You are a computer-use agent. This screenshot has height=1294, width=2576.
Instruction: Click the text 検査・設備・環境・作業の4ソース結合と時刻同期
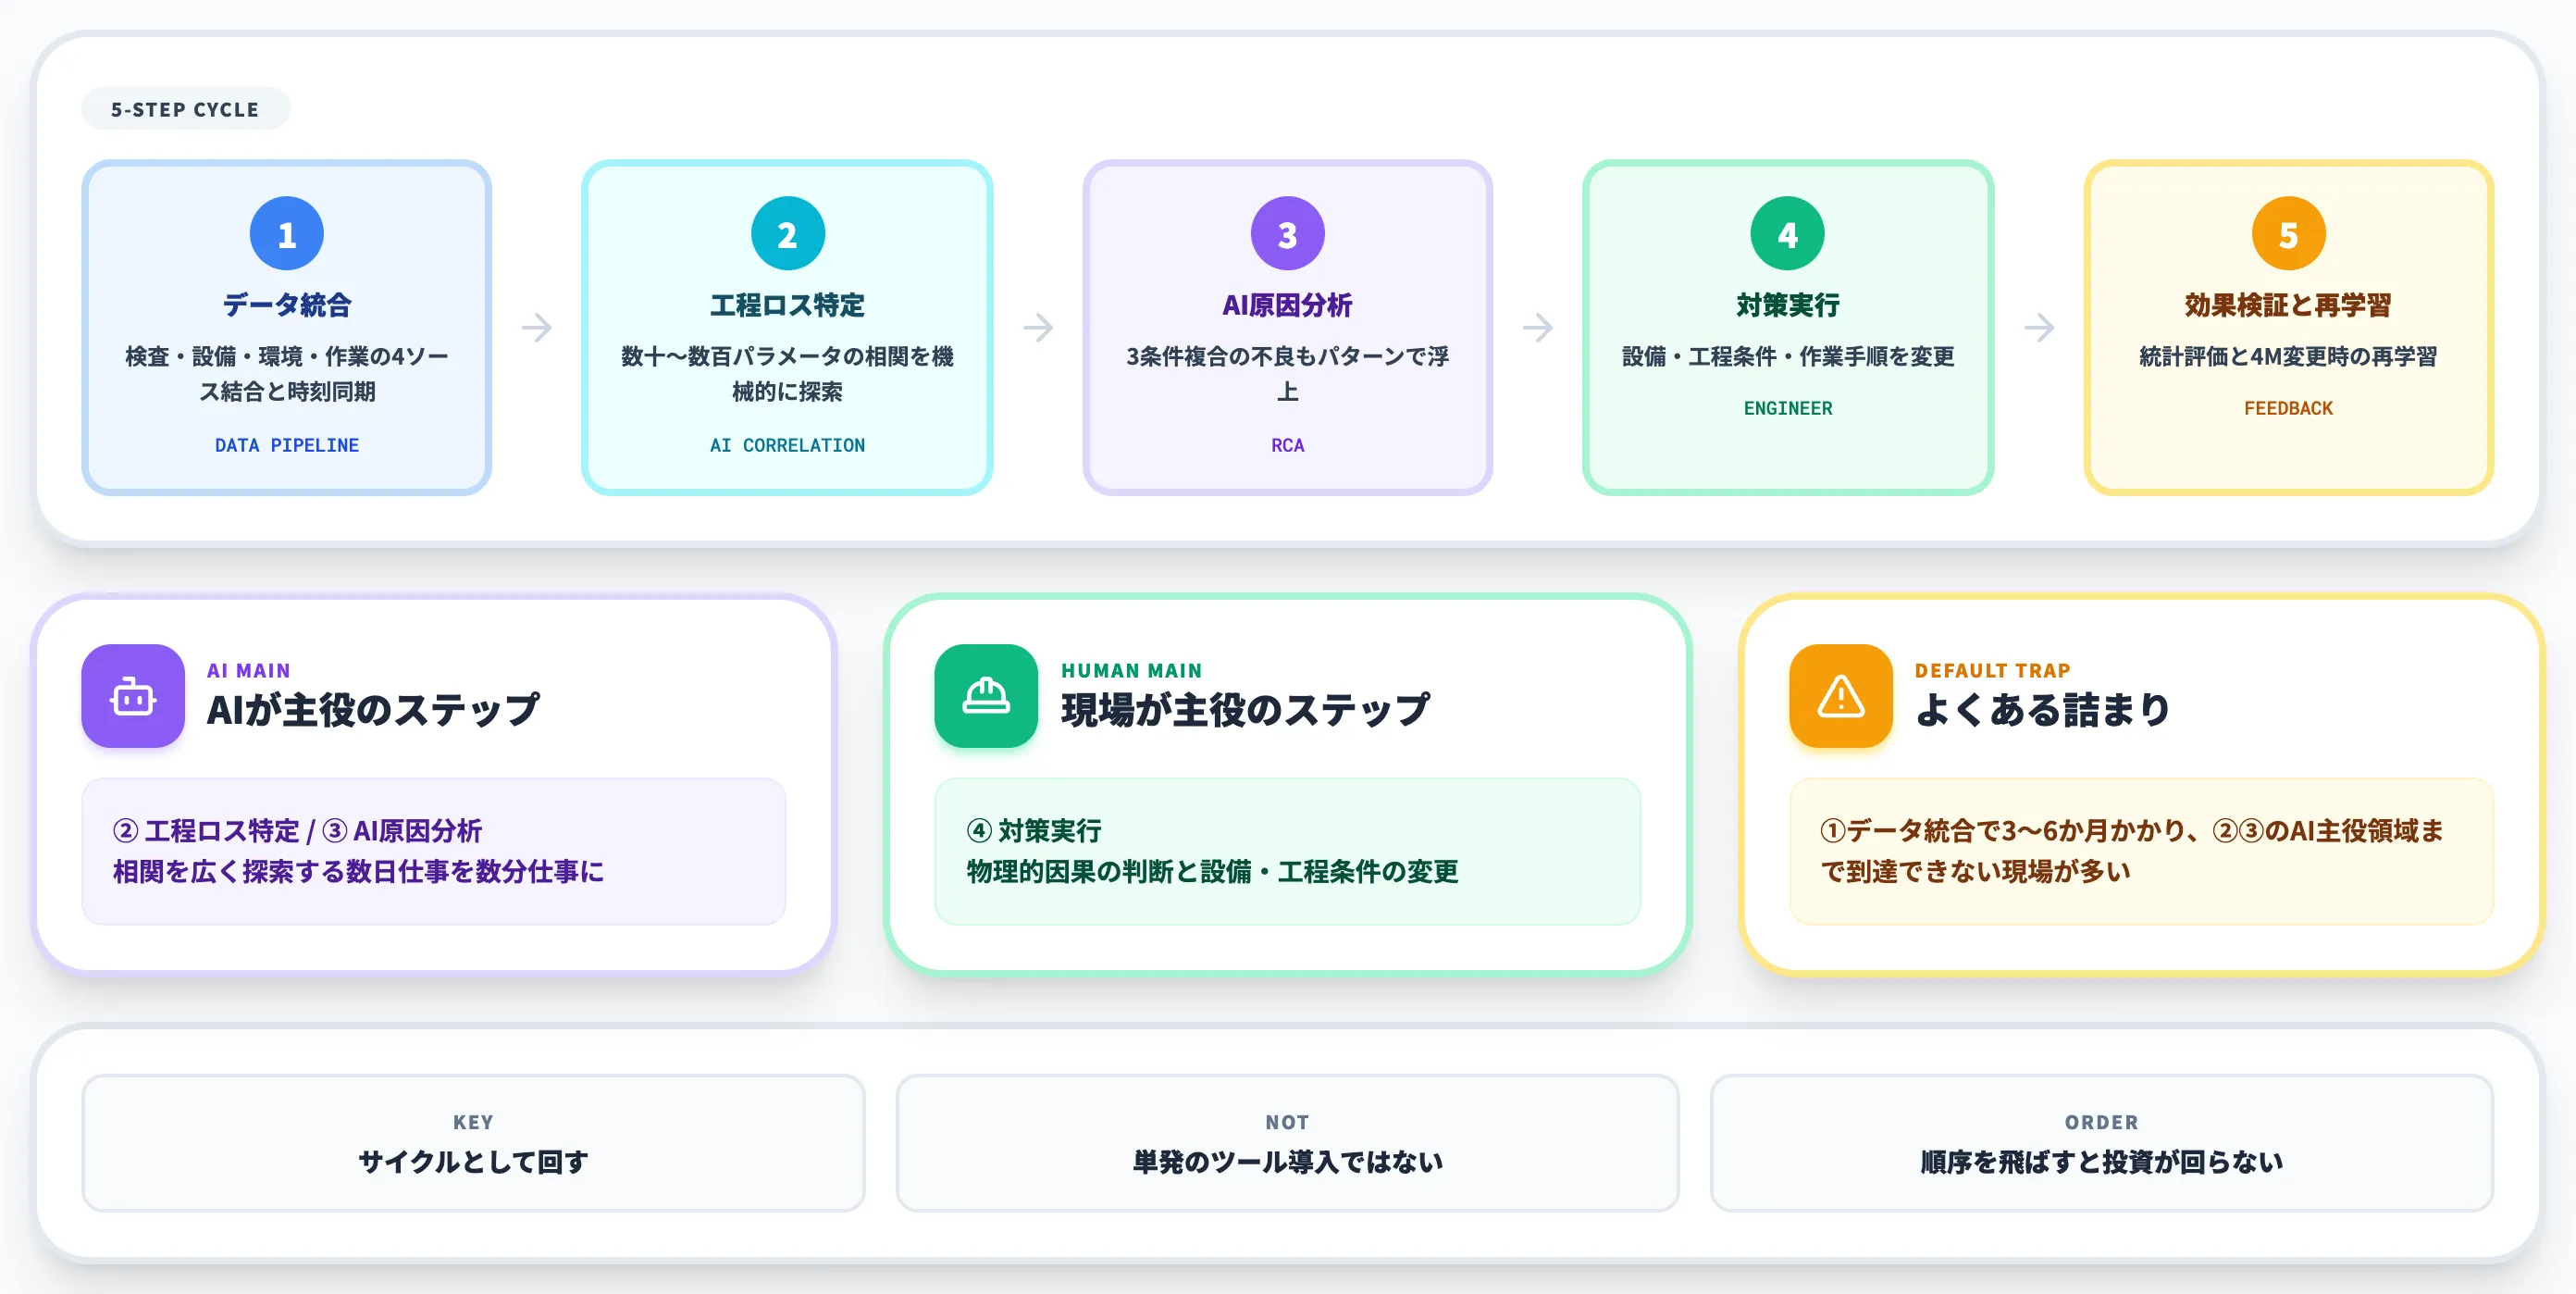[287, 374]
